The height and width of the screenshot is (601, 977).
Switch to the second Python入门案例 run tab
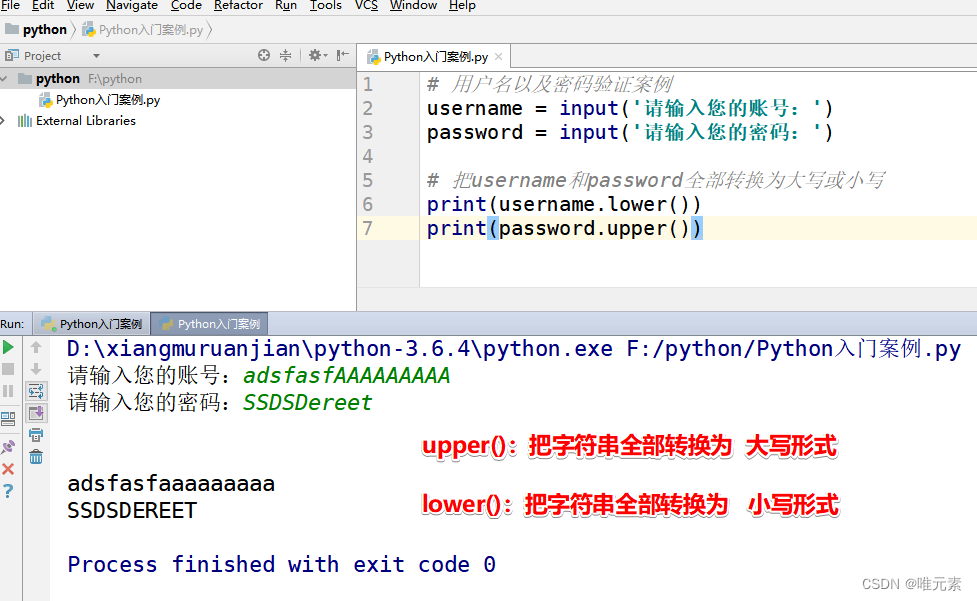(210, 324)
